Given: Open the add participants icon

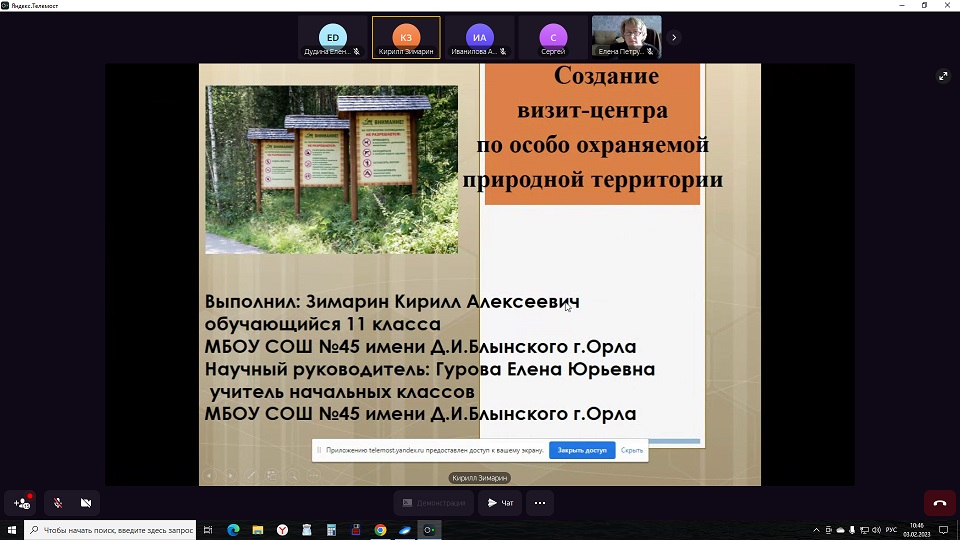Looking at the screenshot, I should tap(22, 503).
